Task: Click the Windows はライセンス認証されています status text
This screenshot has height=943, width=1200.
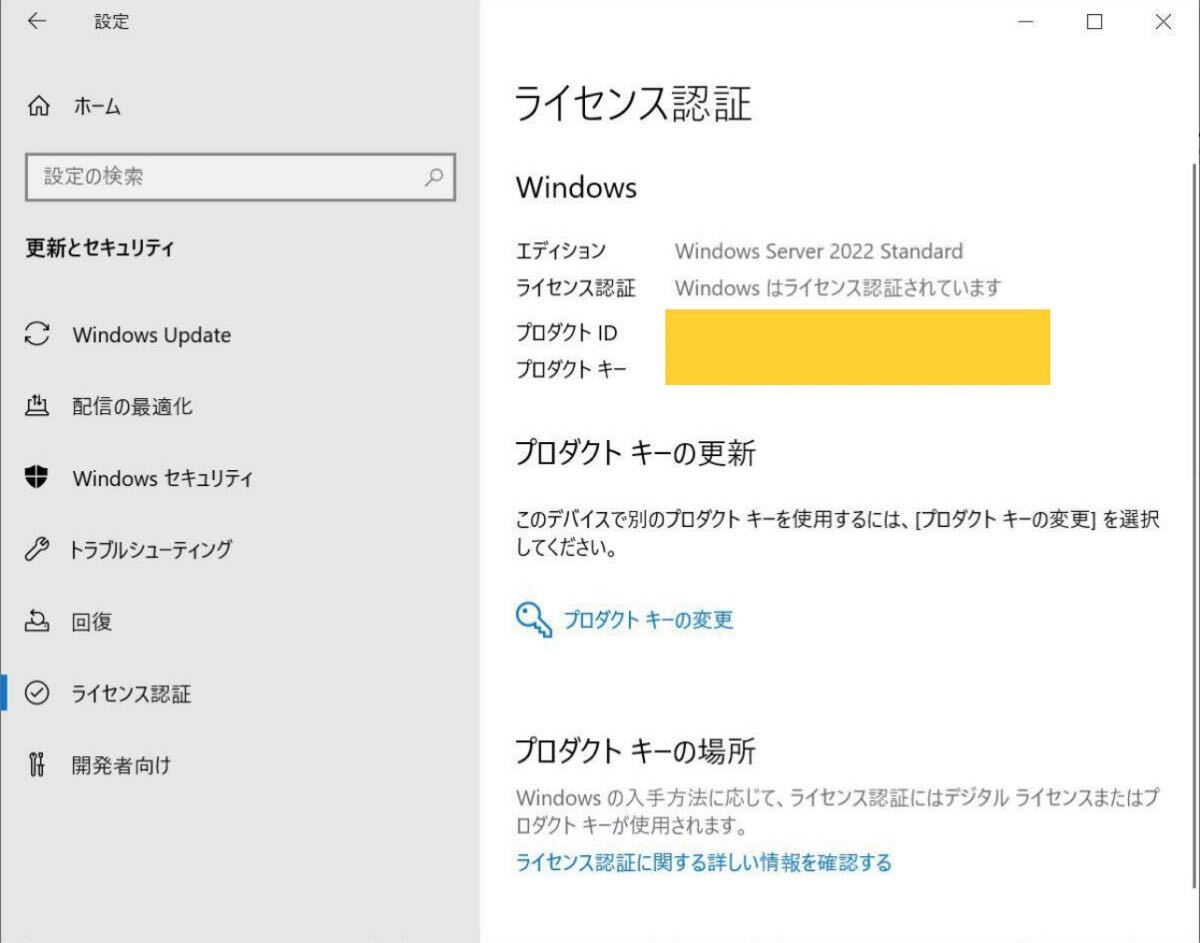Action: pyautogui.click(x=838, y=288)
